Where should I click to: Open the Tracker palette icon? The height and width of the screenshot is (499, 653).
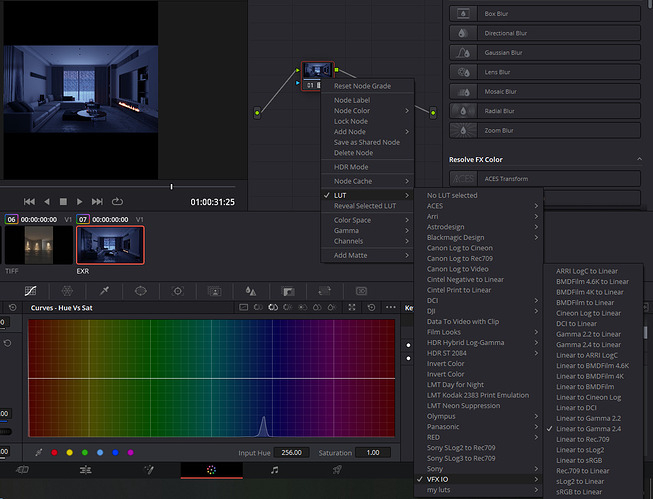click(x=178, y=290)
